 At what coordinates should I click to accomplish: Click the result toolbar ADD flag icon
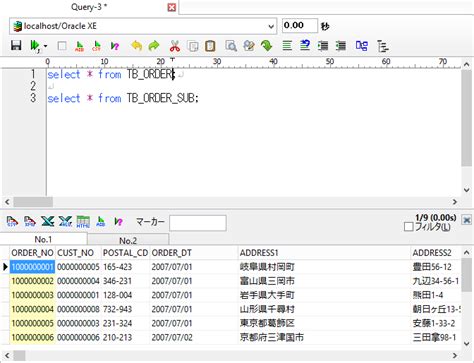click(x=101, y=221)
